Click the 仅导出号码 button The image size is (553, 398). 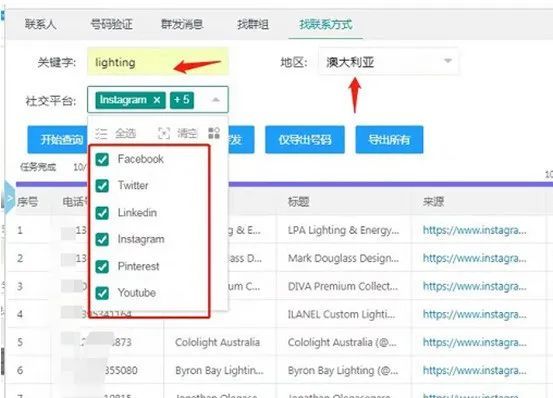pyautogui.click(x=305, y=140)
